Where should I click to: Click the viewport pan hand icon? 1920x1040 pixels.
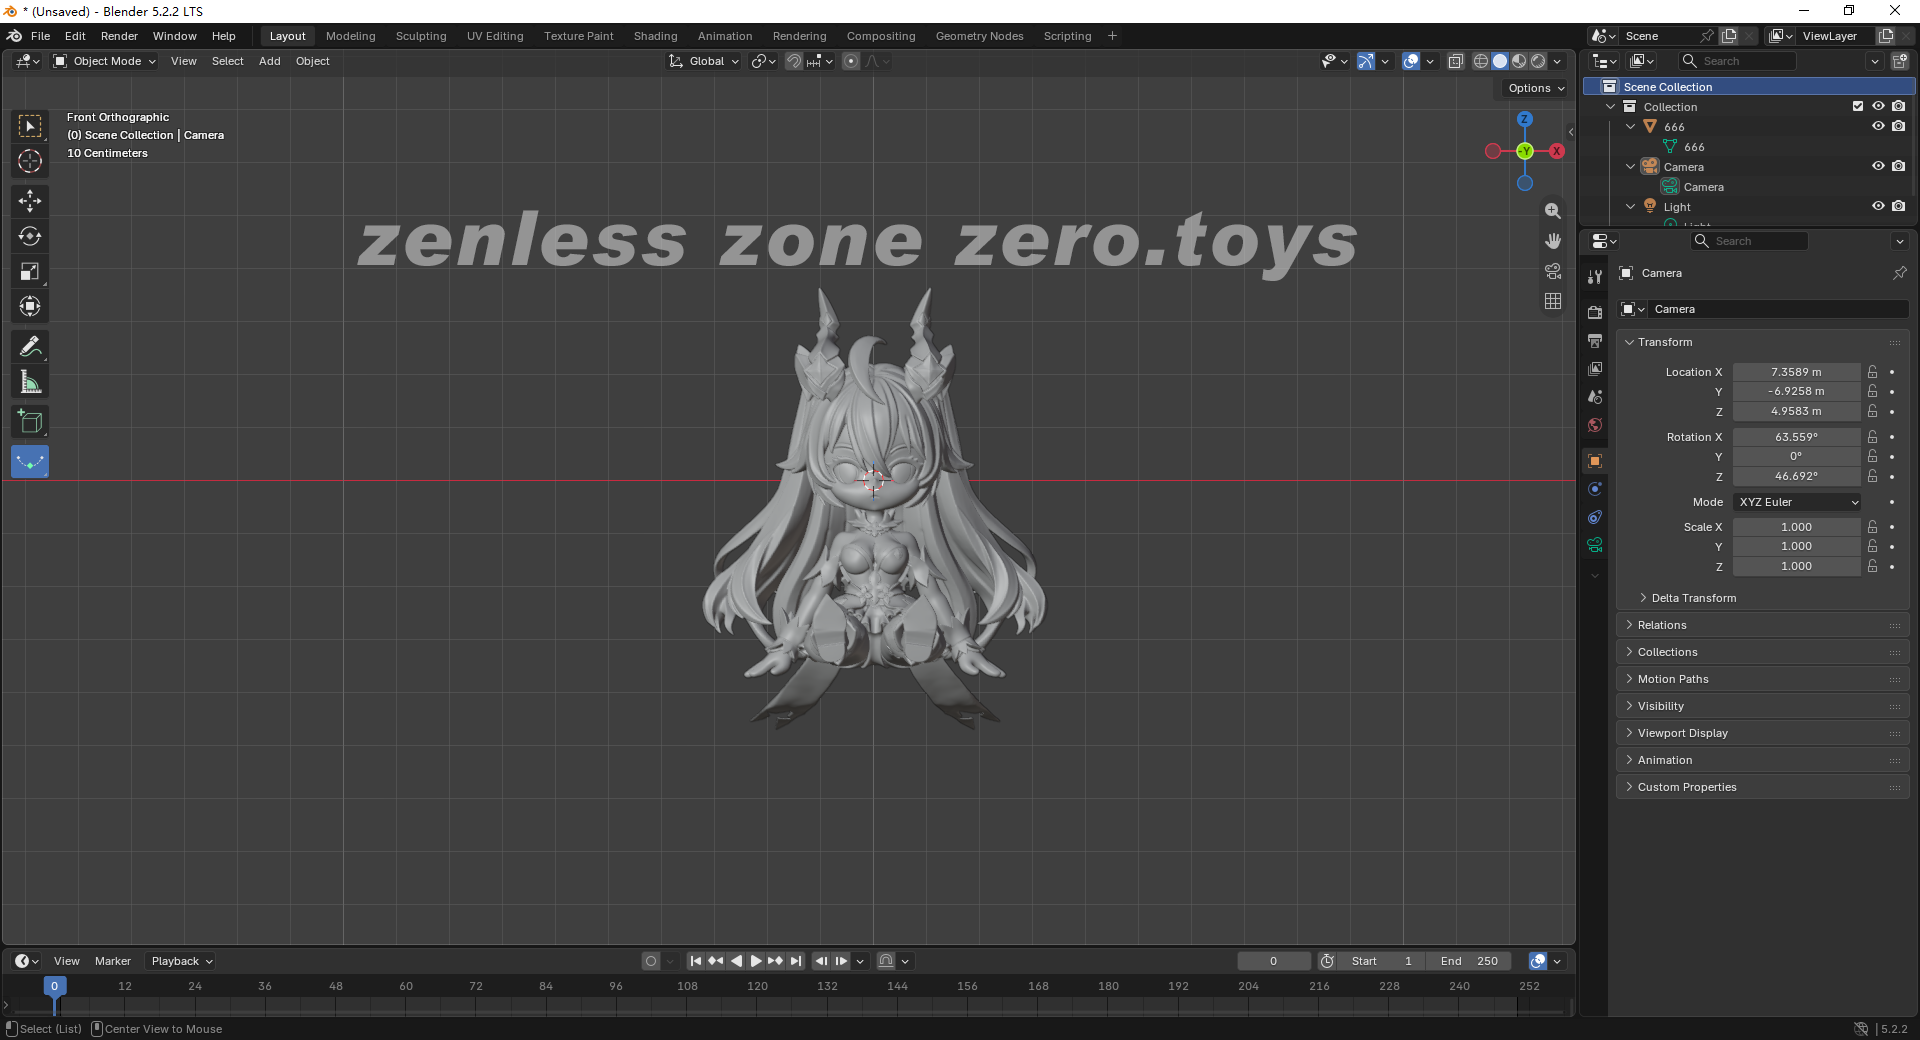(1553, 241)
